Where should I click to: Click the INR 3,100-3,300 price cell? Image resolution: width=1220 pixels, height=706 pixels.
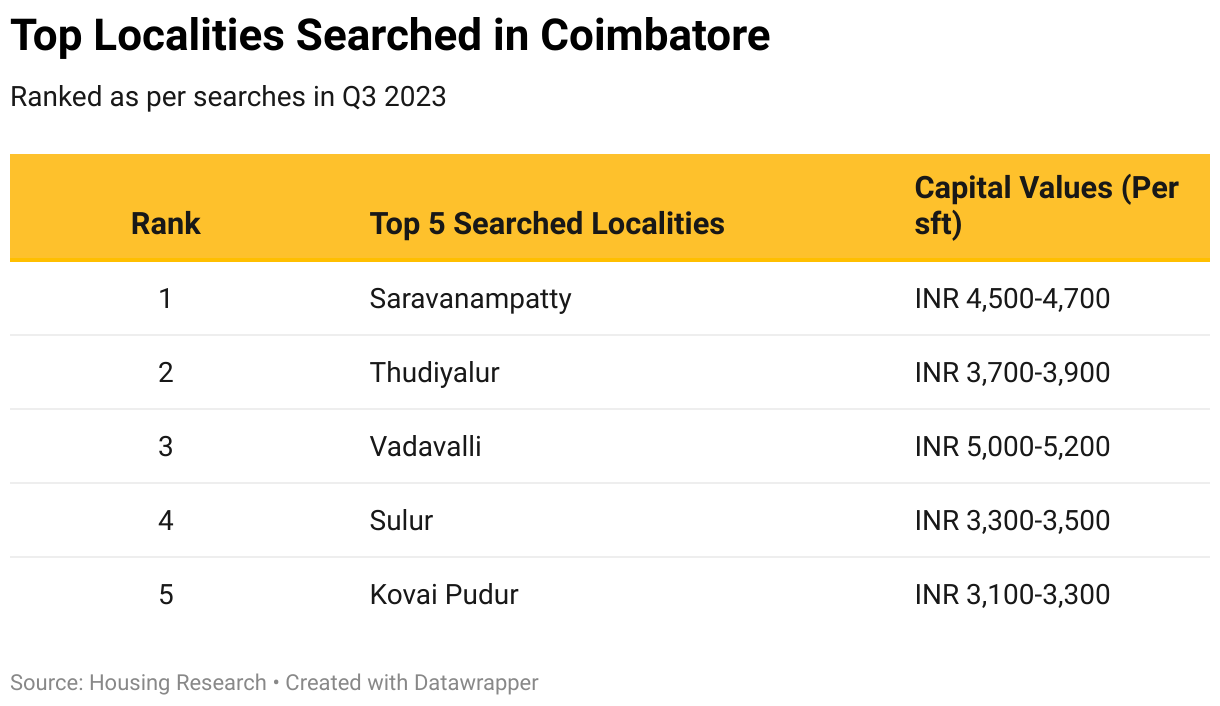click(x=1012, y=594)
